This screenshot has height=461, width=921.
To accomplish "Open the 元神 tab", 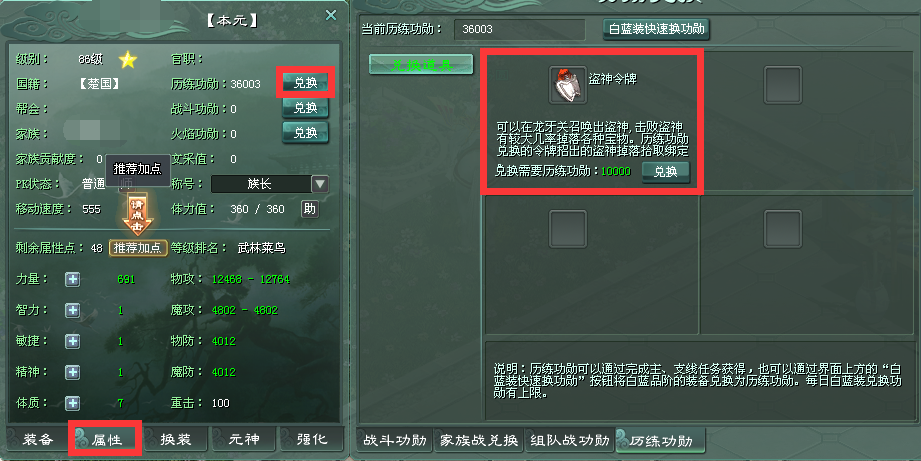I will pos(244,439).
